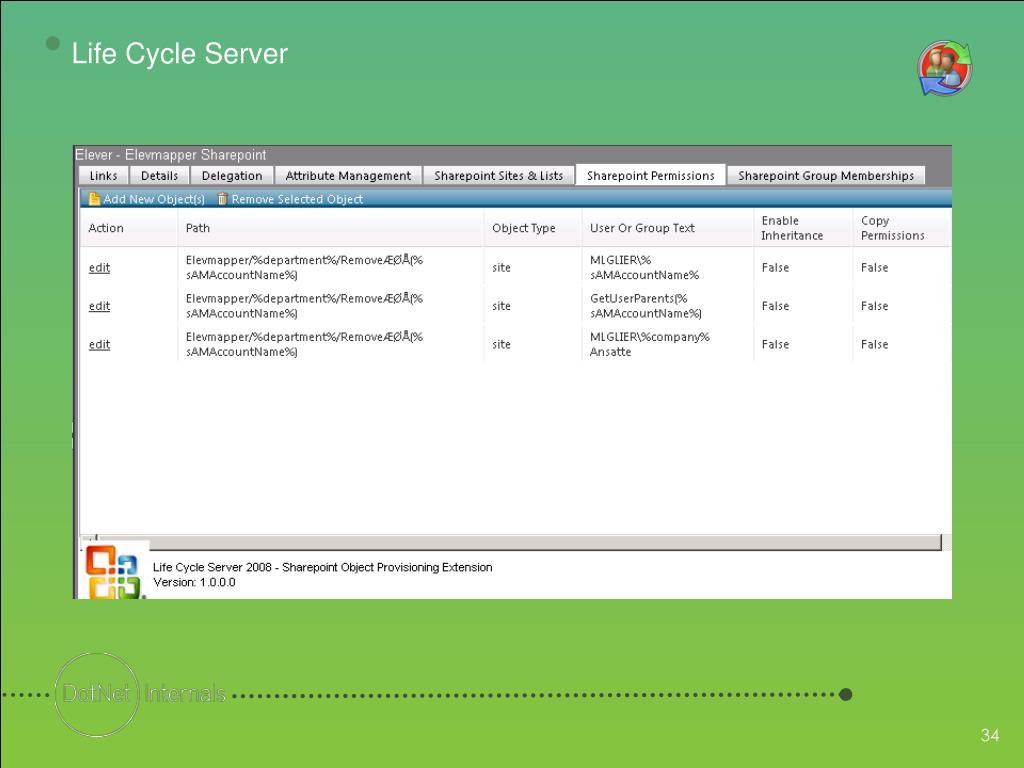Screen dimensions: 1024x768
Task: Click the slide number 34
Action: tap(989, 735)
